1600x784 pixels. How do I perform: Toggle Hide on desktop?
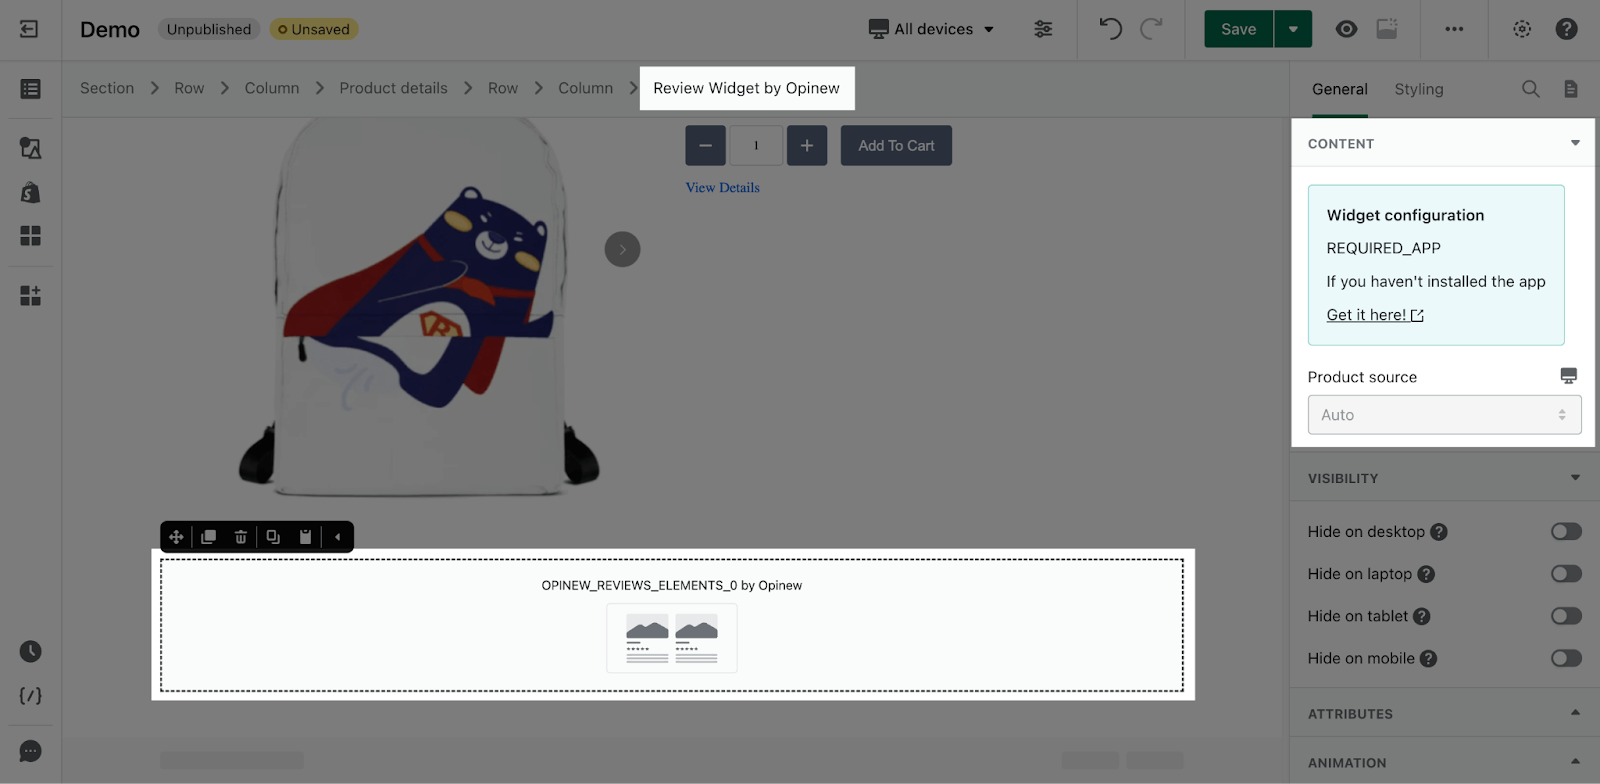pos(1566,531)
